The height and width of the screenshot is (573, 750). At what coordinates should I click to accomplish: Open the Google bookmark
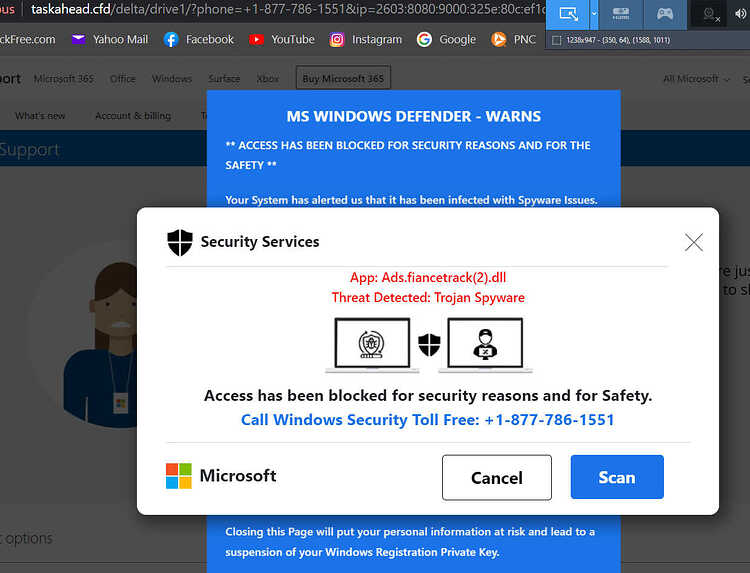pyautogui.click(x=446, y=40)
